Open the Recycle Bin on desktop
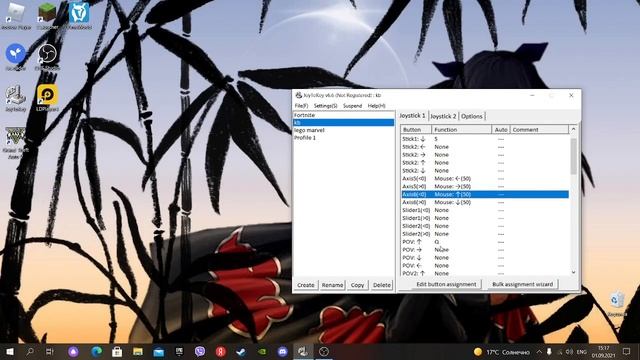The image size is (640, 360). (x=617, y=304)
